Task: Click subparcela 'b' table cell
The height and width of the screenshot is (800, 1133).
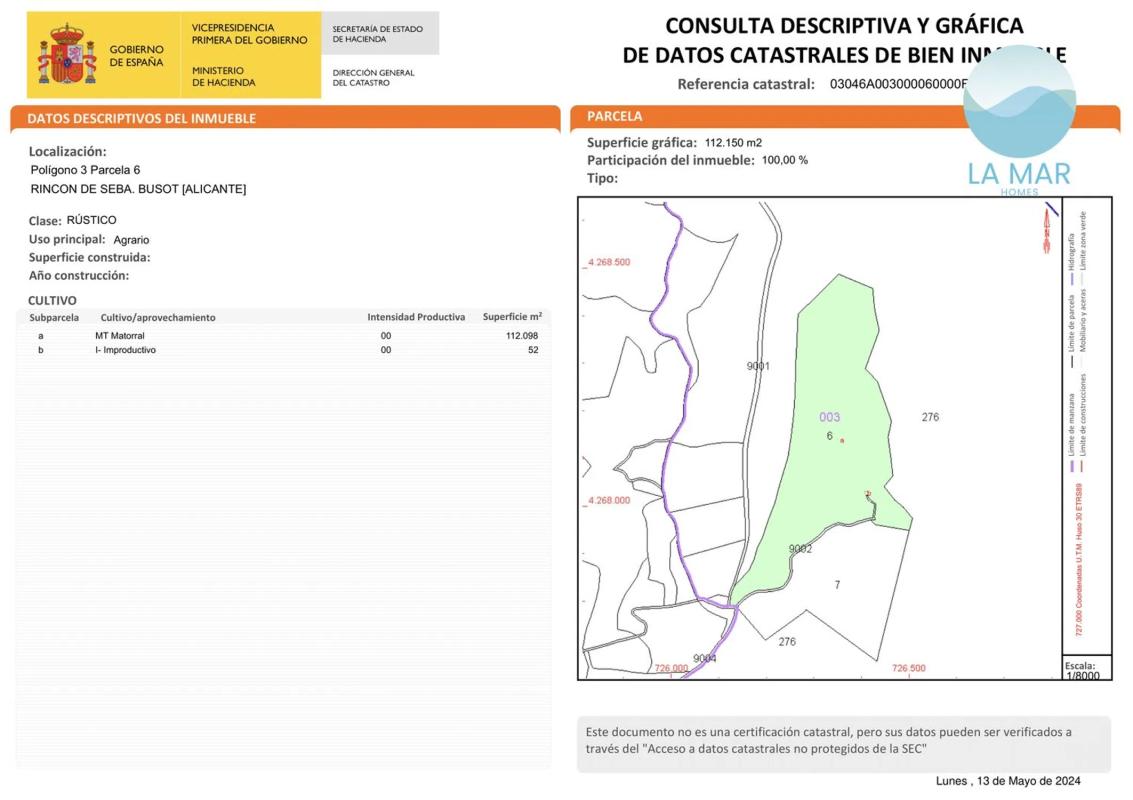Action: (x=40, y=350)
